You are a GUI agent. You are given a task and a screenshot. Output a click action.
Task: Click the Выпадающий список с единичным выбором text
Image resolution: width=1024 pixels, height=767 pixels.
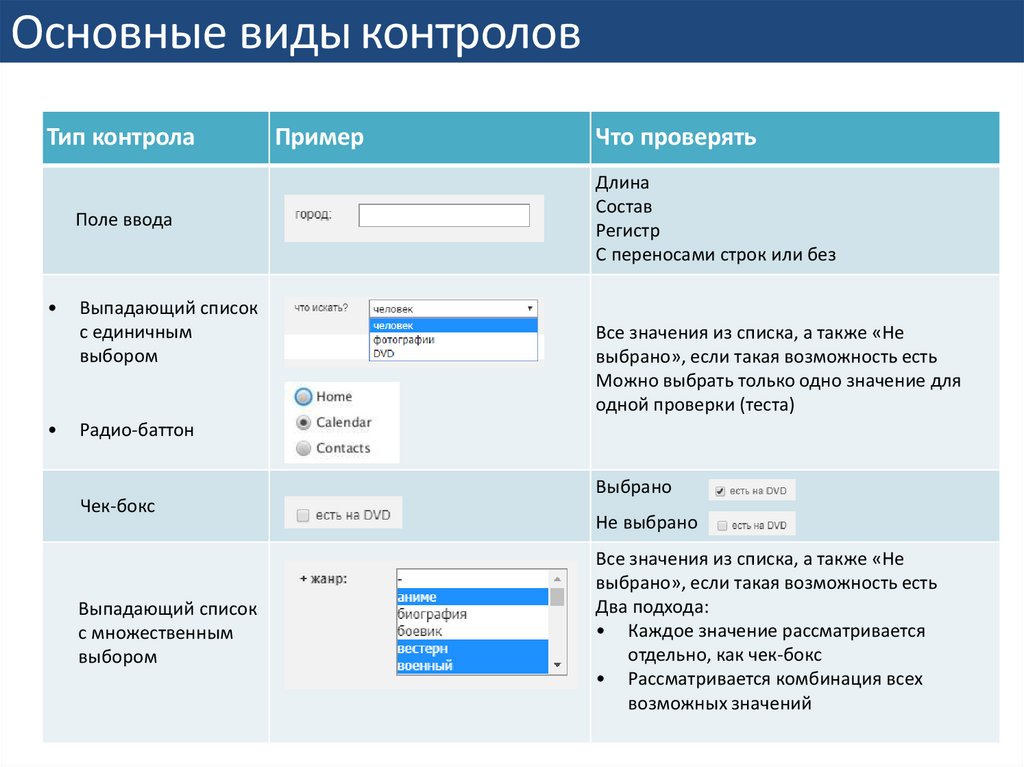[x=168, y=332]
